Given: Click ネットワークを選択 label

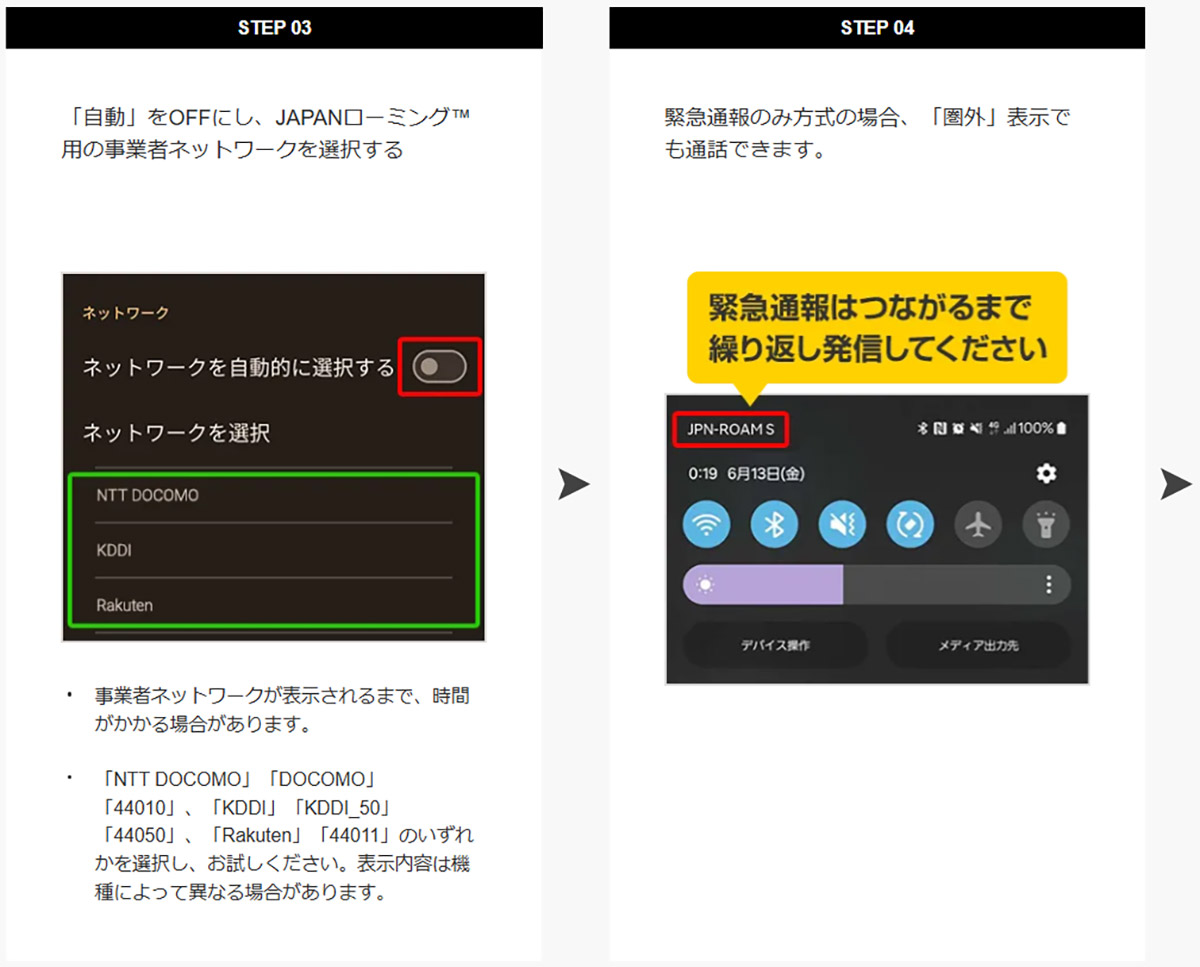Looking at the screenshot, I should tap(176, 433).
